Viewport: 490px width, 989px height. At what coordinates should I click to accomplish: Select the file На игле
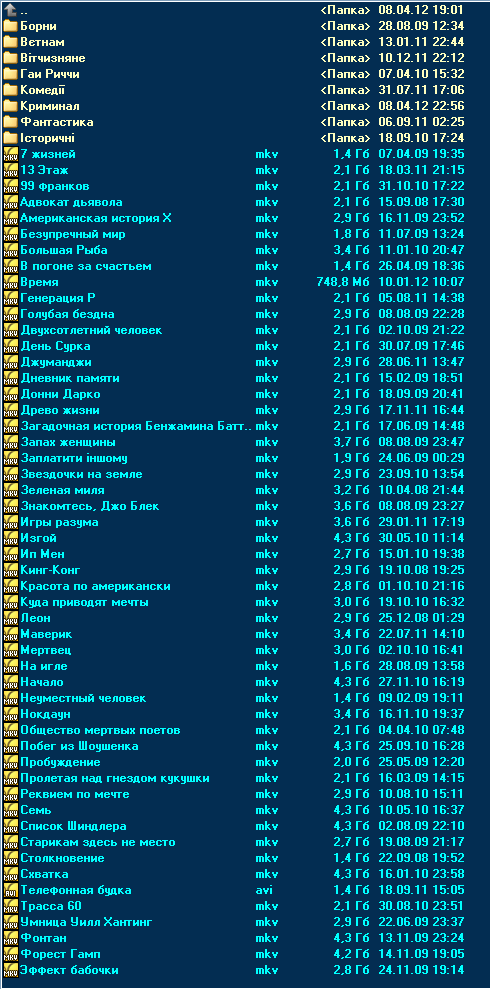tap(44, 666)
